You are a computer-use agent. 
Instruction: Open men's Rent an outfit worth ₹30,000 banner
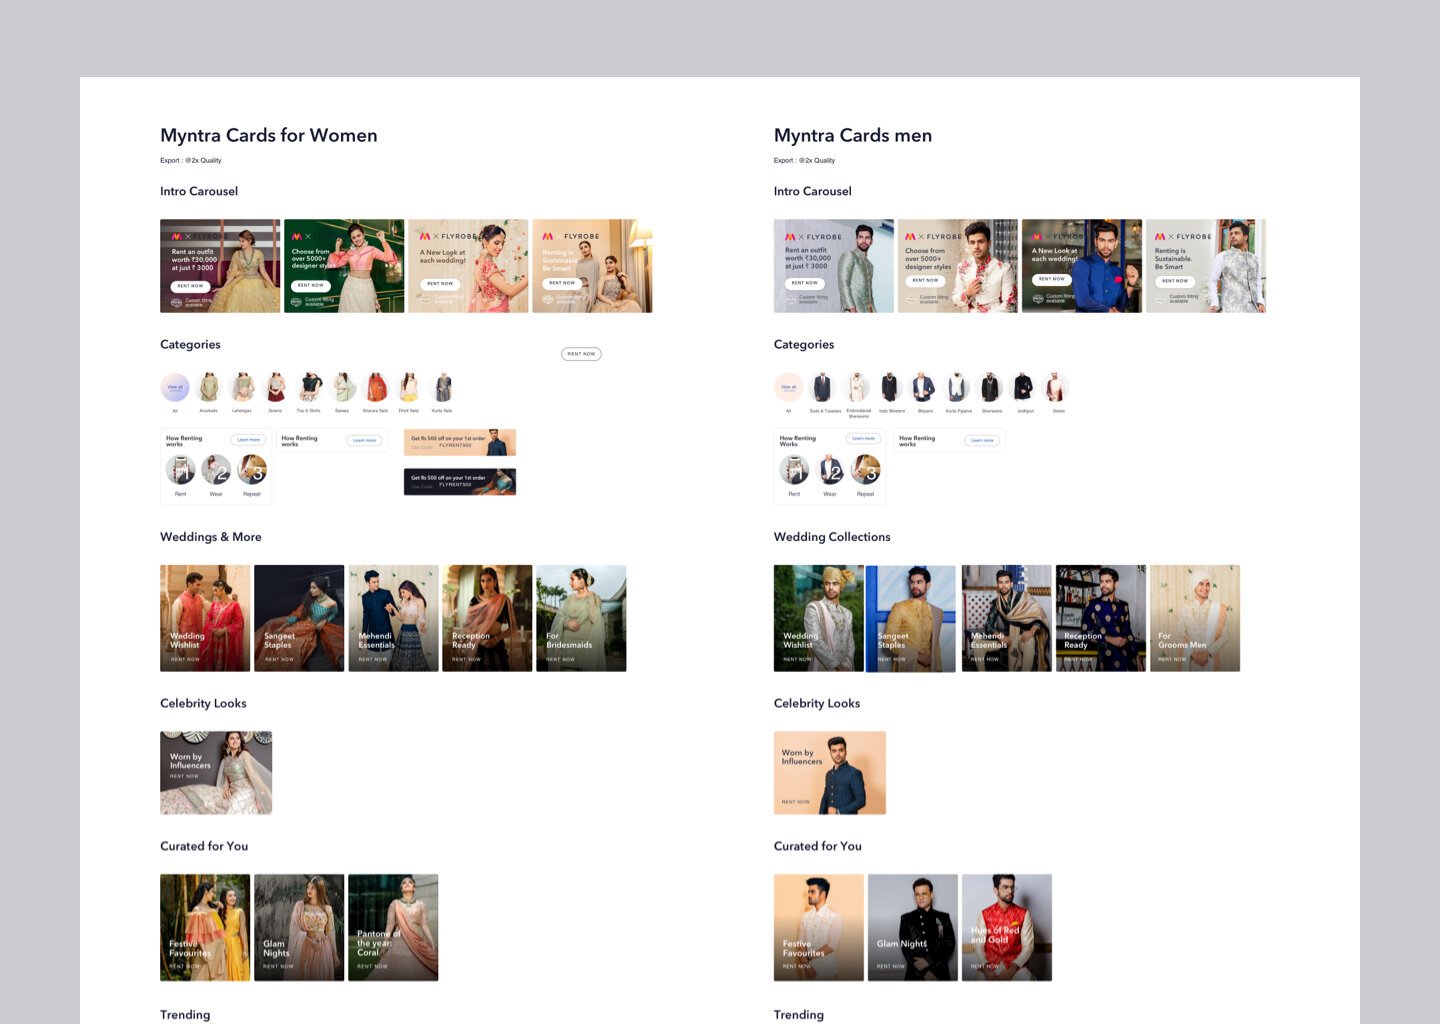coord(834,266)
